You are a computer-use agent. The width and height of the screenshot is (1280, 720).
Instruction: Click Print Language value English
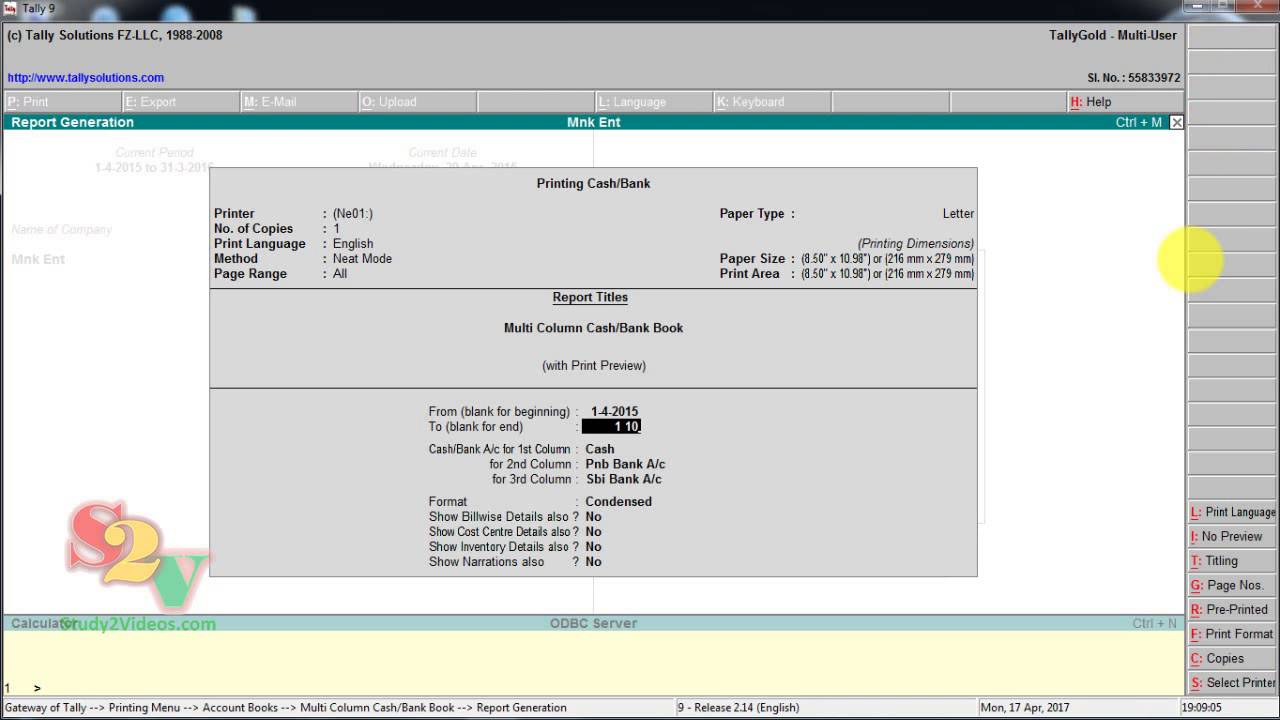pos(353,244)
